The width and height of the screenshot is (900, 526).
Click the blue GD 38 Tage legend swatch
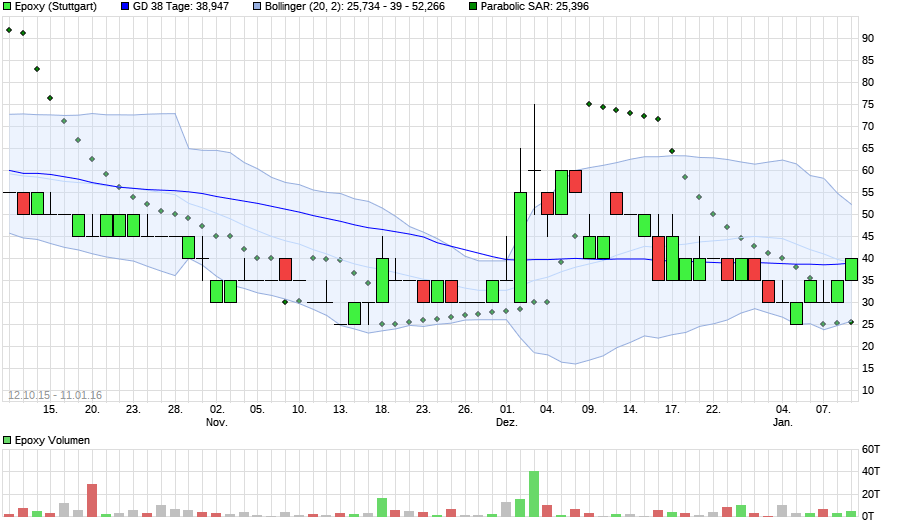pos(125,7)
